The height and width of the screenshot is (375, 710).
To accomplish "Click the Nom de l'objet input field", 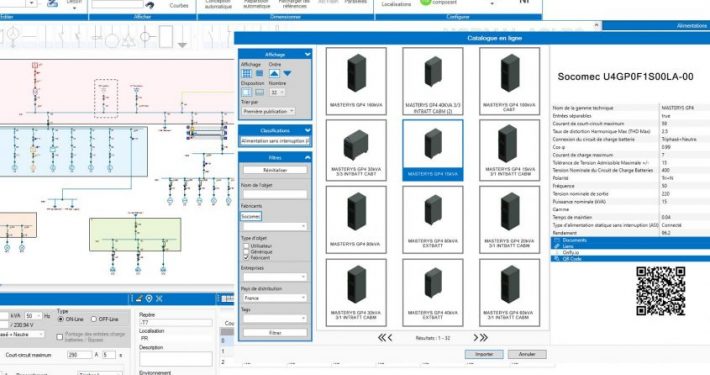I will pos(275,194).
